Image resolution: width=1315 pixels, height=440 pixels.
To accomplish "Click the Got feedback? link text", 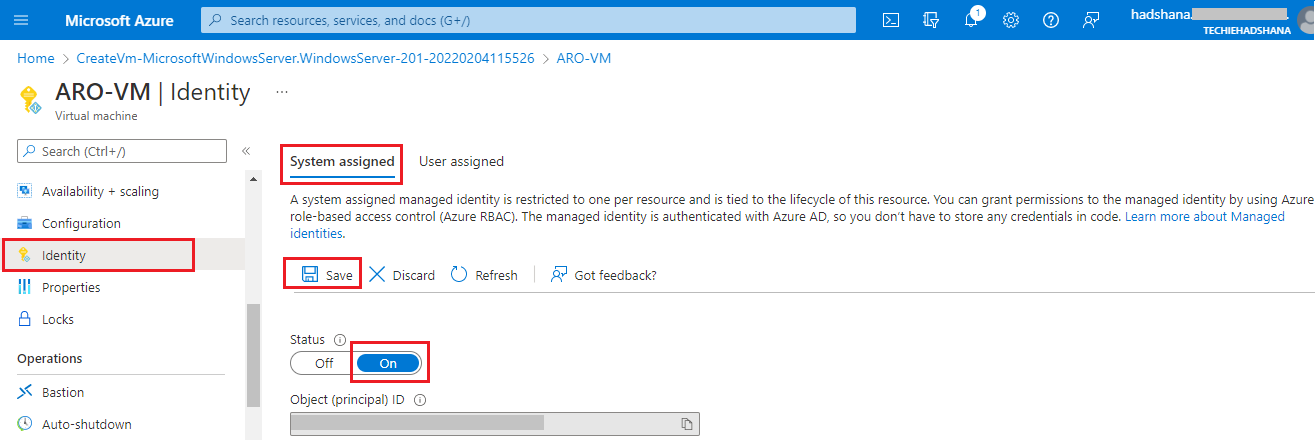I will (x=615, y=275).
